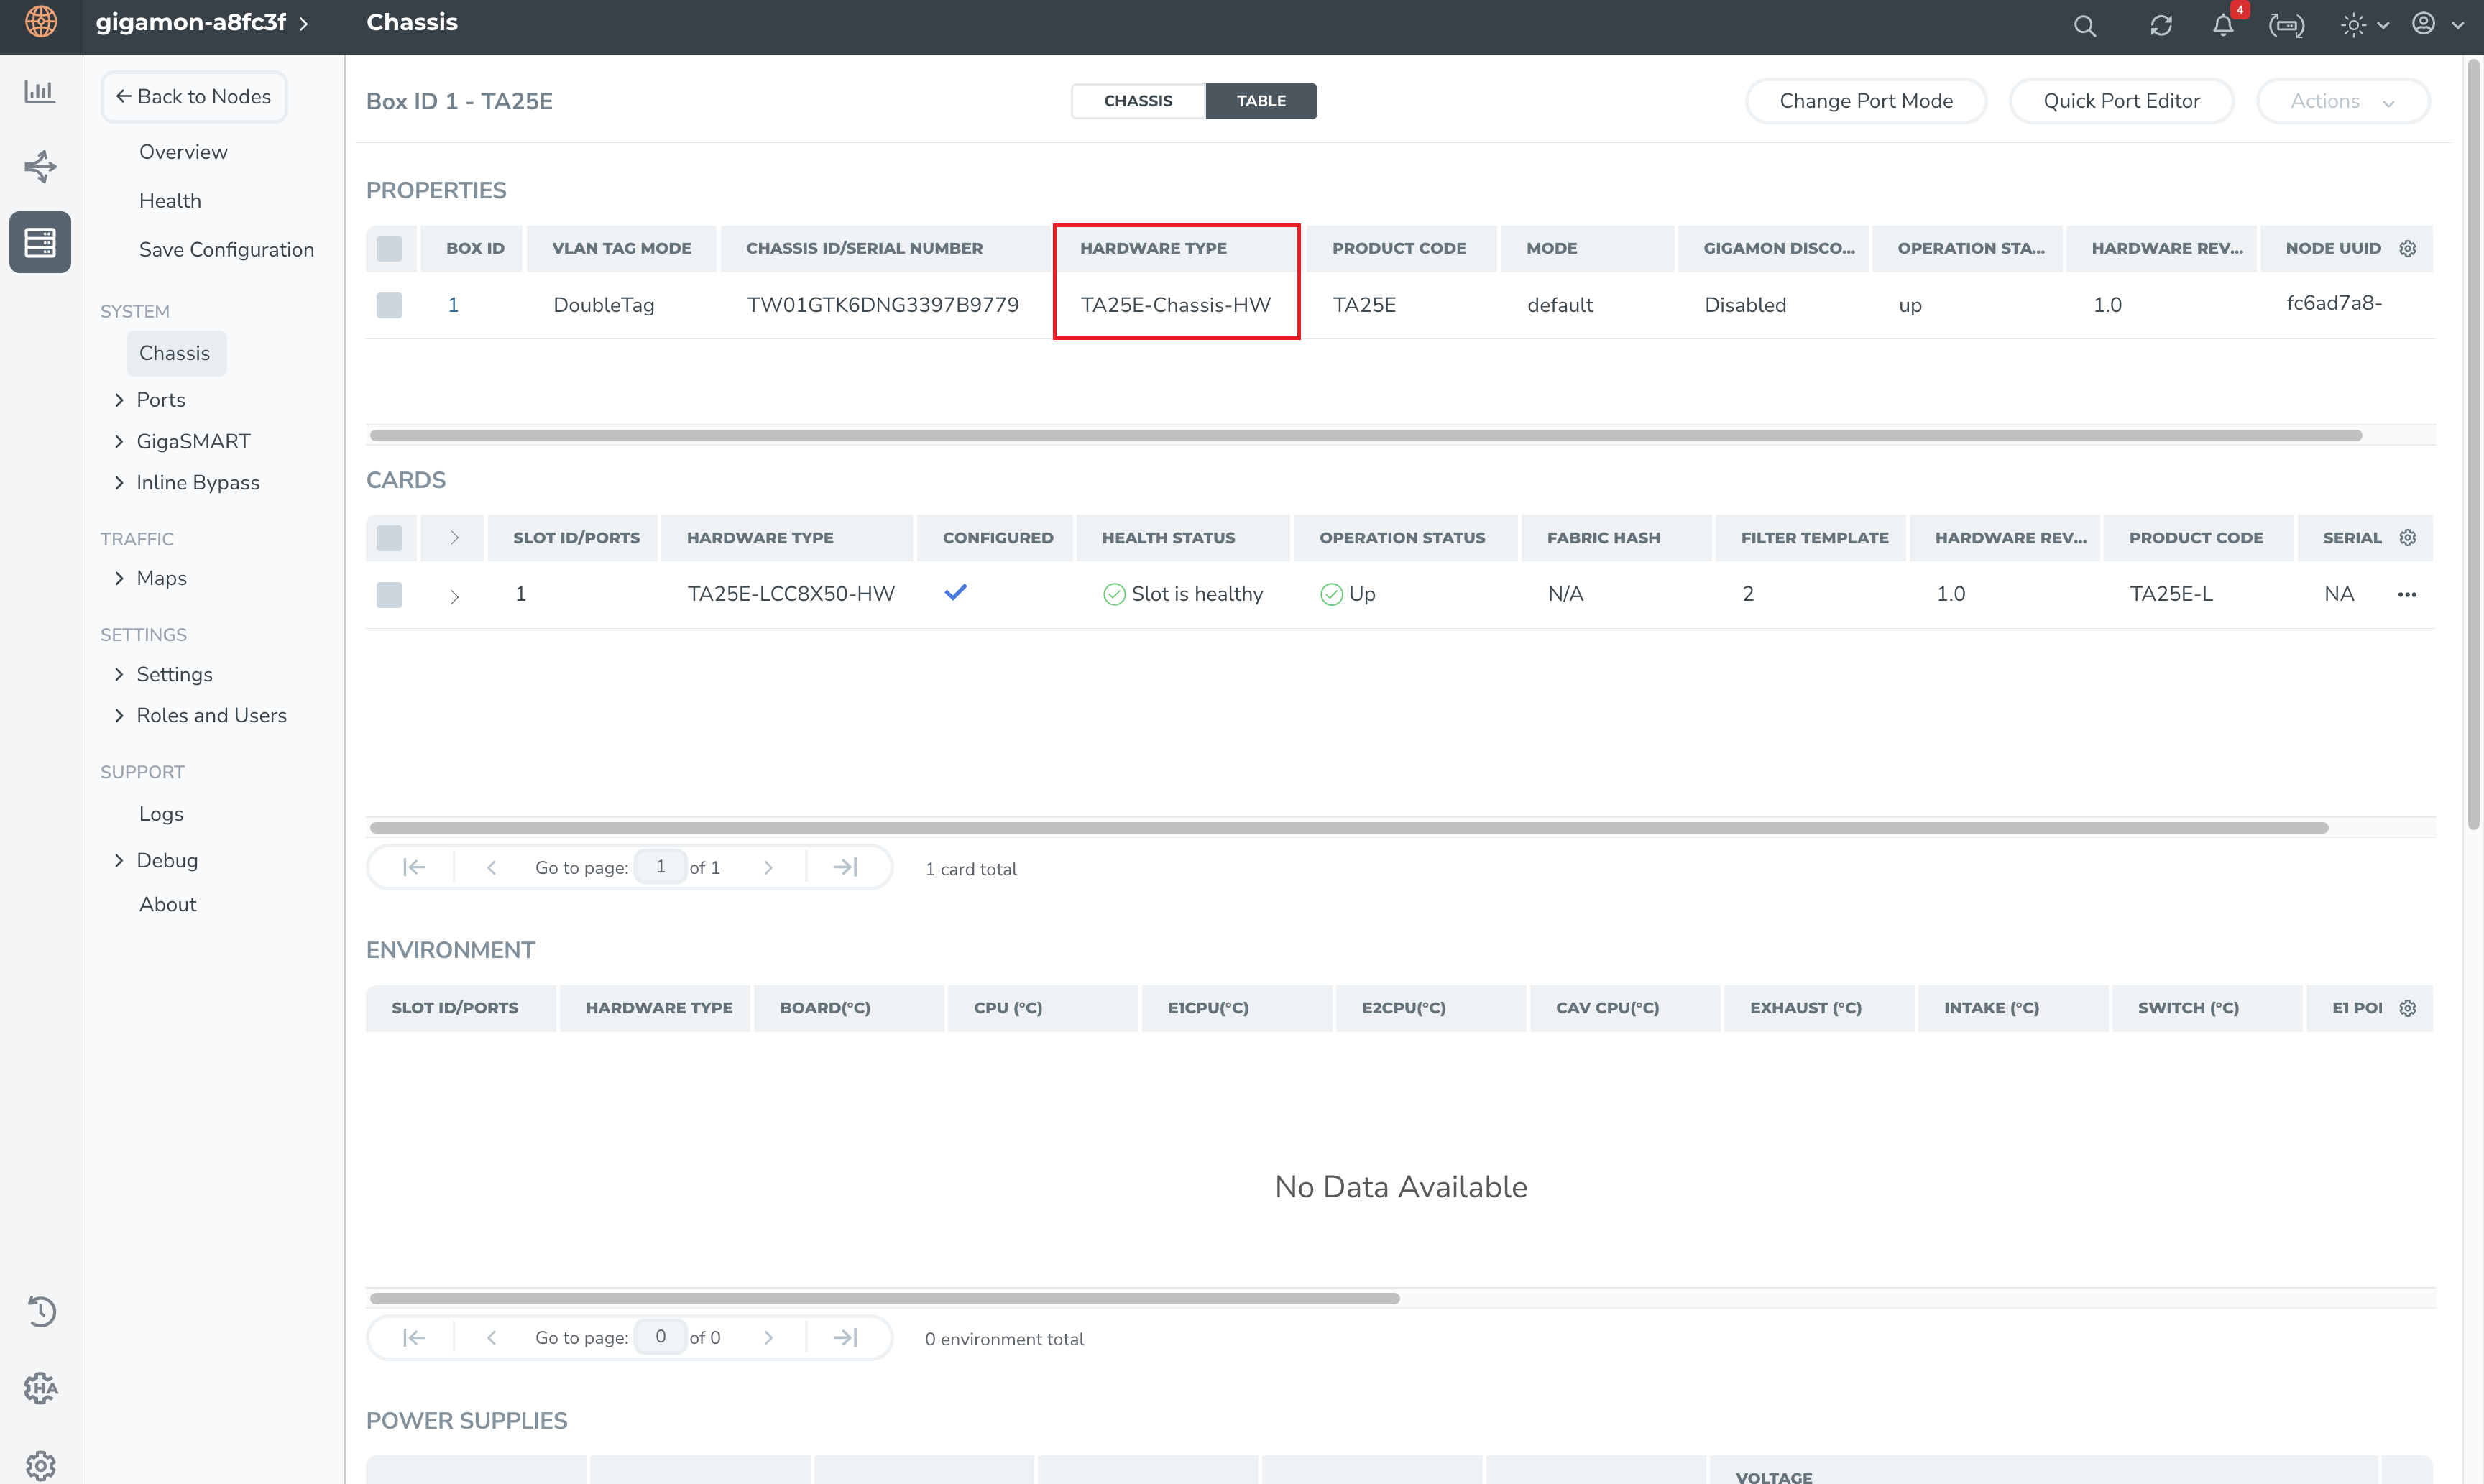Open the Actions dropdown

[x=2342, y=101]
